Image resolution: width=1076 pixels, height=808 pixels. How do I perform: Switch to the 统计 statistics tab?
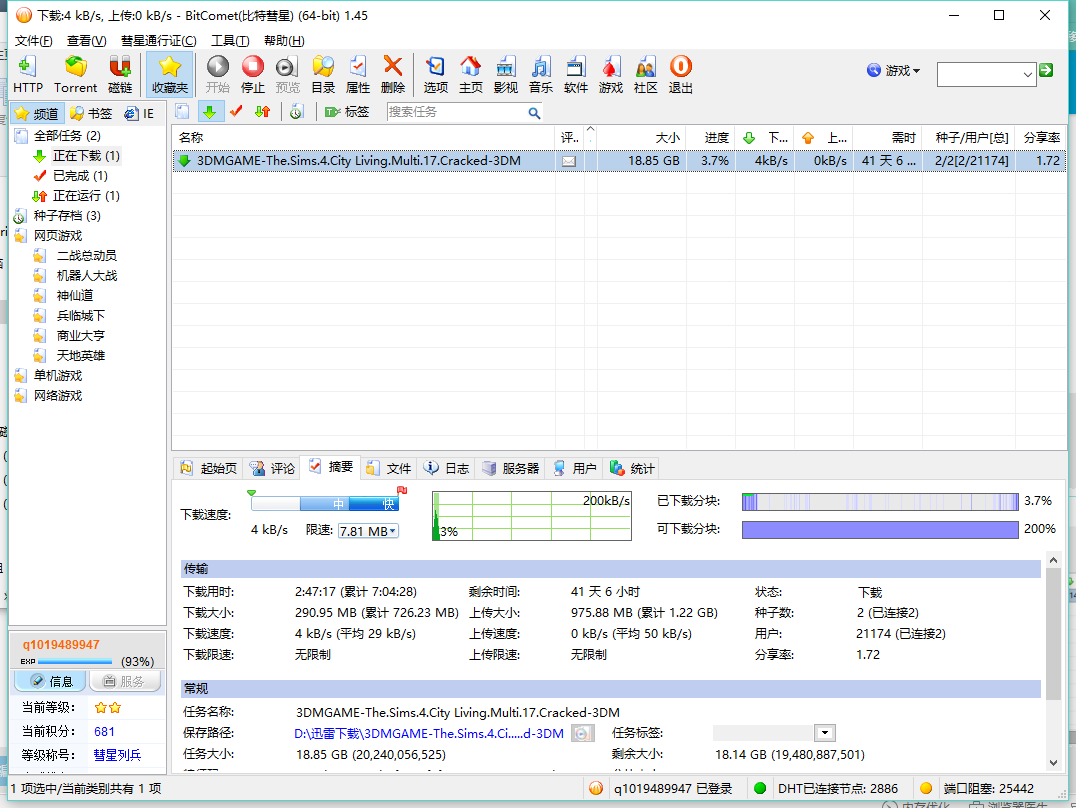tap(633, 468)
